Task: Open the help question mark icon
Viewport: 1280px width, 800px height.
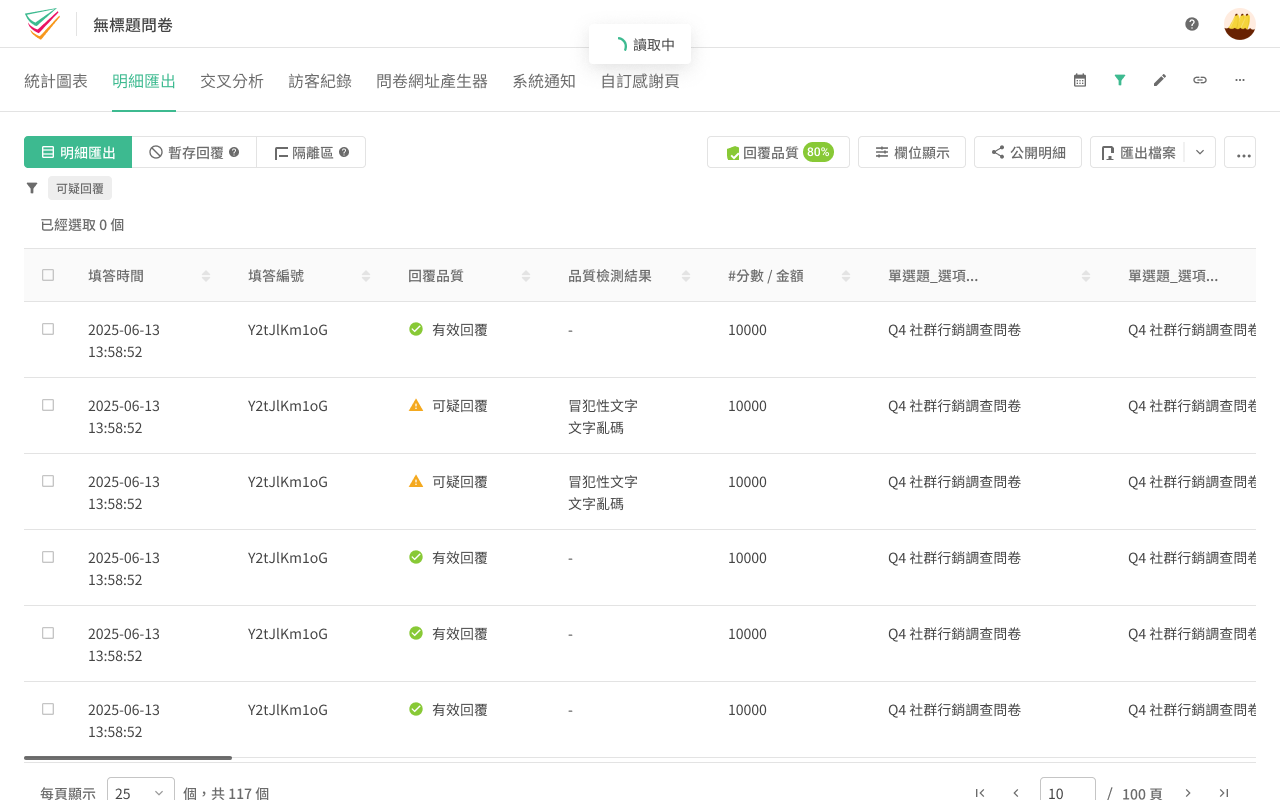Action: 1192,24
